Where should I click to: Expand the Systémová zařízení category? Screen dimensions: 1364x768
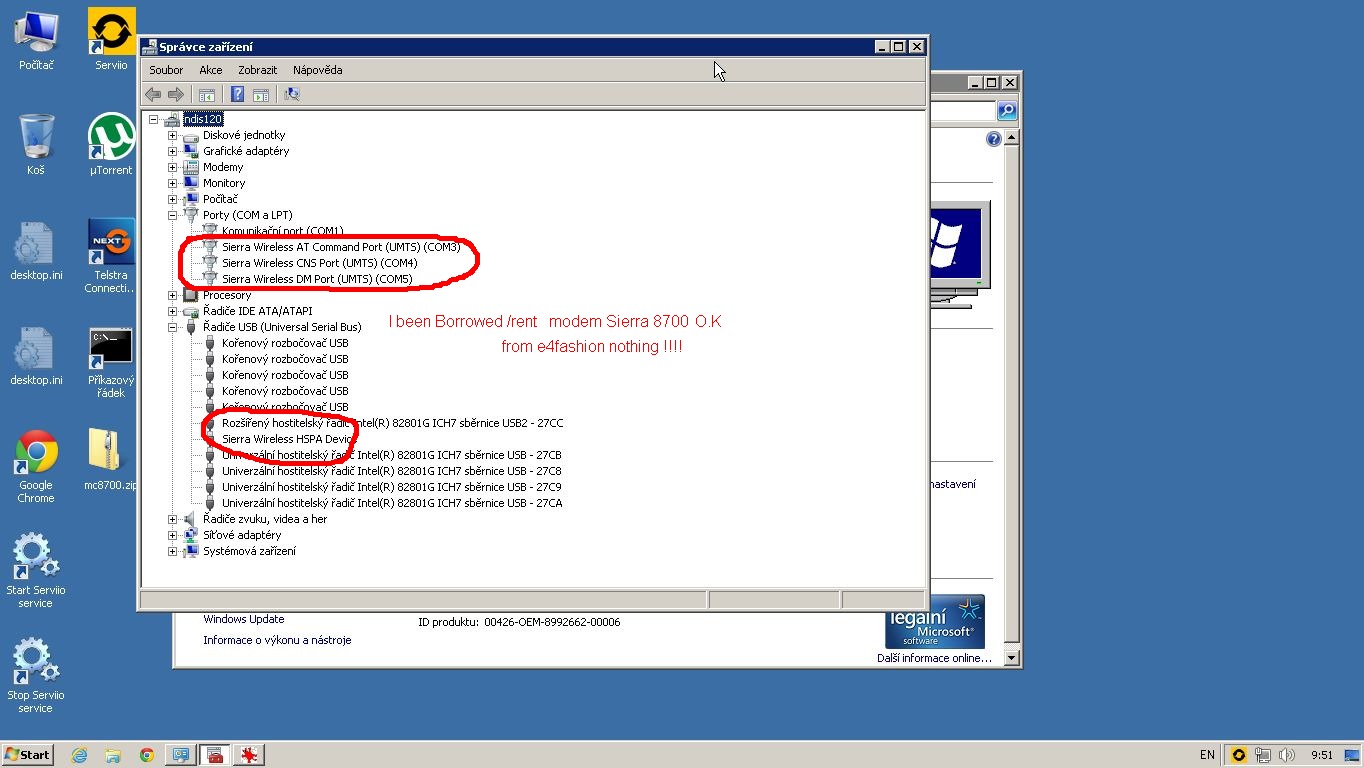(x=172, y=551)
